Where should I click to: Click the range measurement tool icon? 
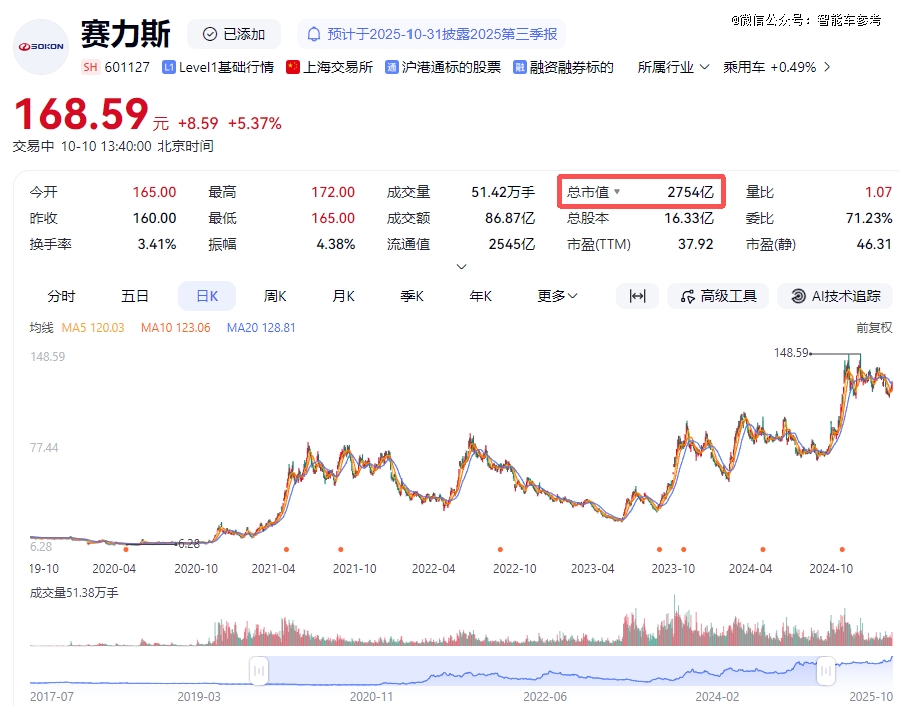click(x=637, y=296)
